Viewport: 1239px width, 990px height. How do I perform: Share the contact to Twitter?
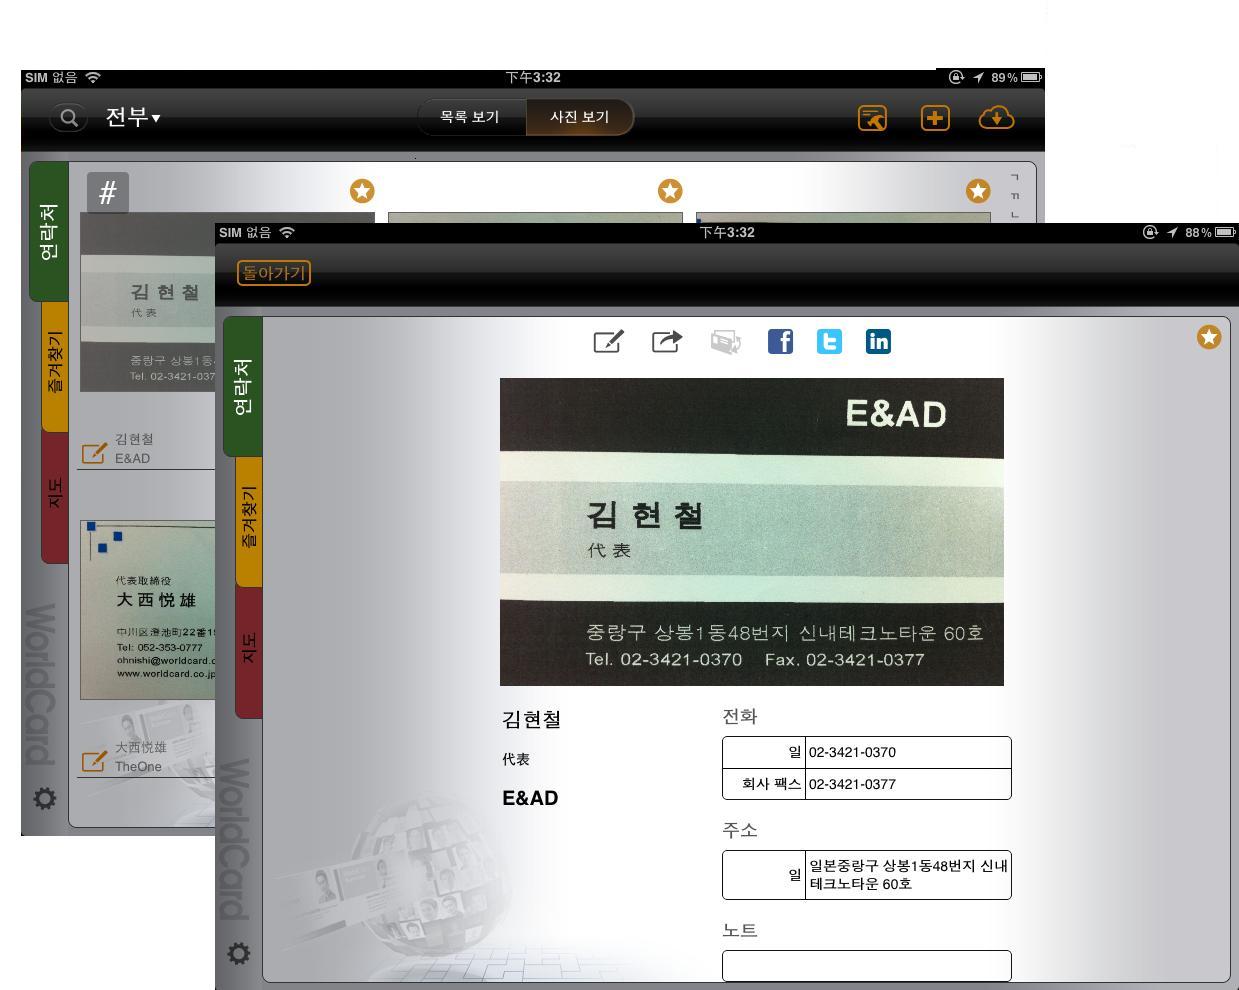829,342
